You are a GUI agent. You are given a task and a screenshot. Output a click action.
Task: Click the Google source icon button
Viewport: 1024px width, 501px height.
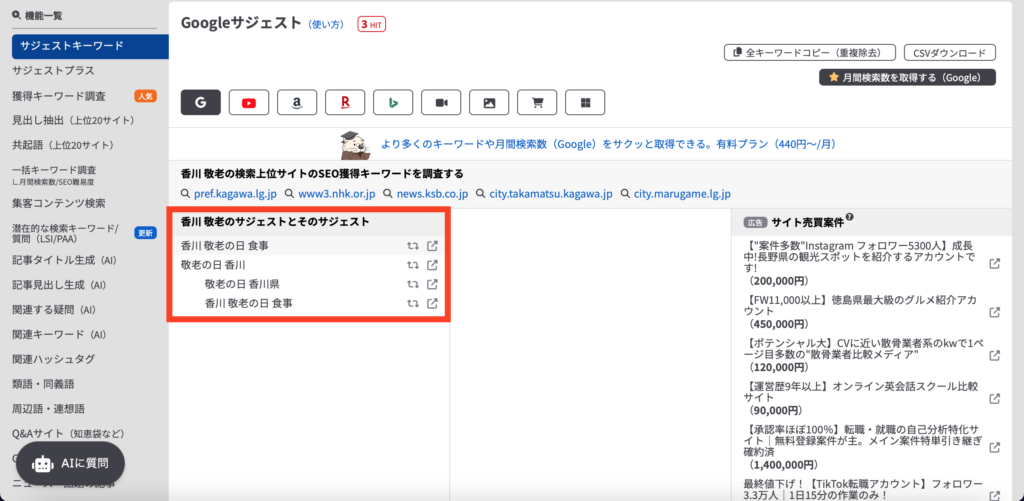[201, 102]
